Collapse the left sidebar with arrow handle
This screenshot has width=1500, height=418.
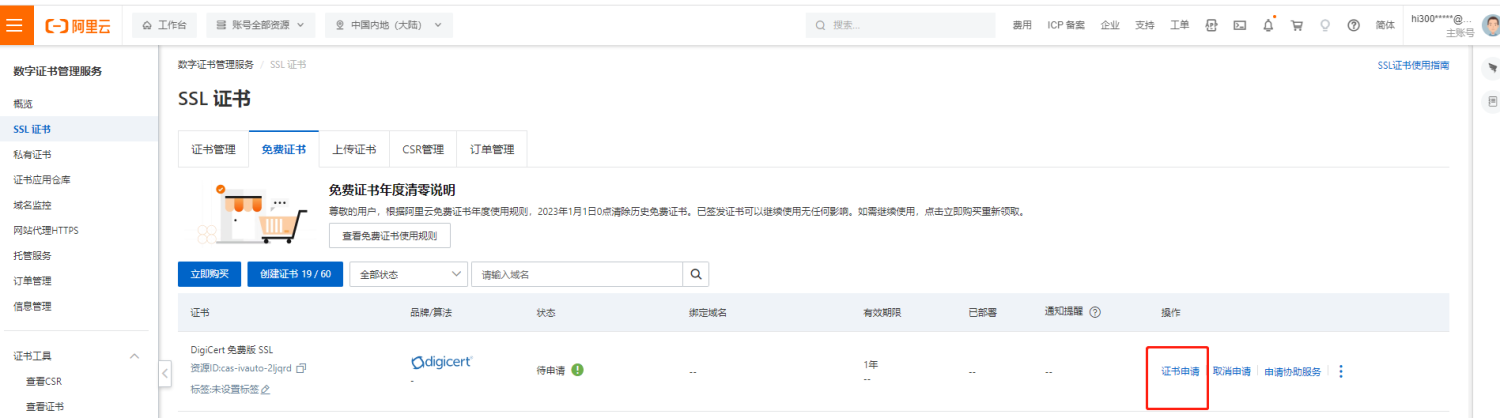(165, 372)
